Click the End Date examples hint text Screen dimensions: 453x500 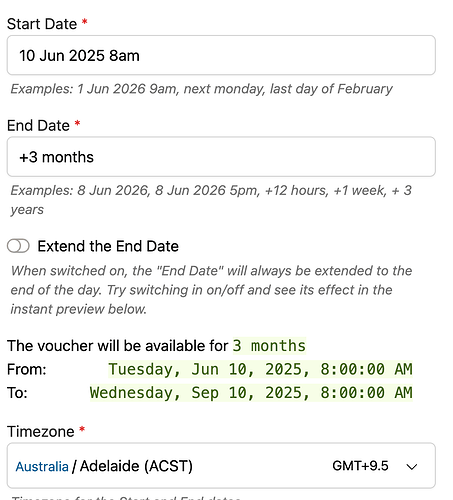tap(211, 200)
